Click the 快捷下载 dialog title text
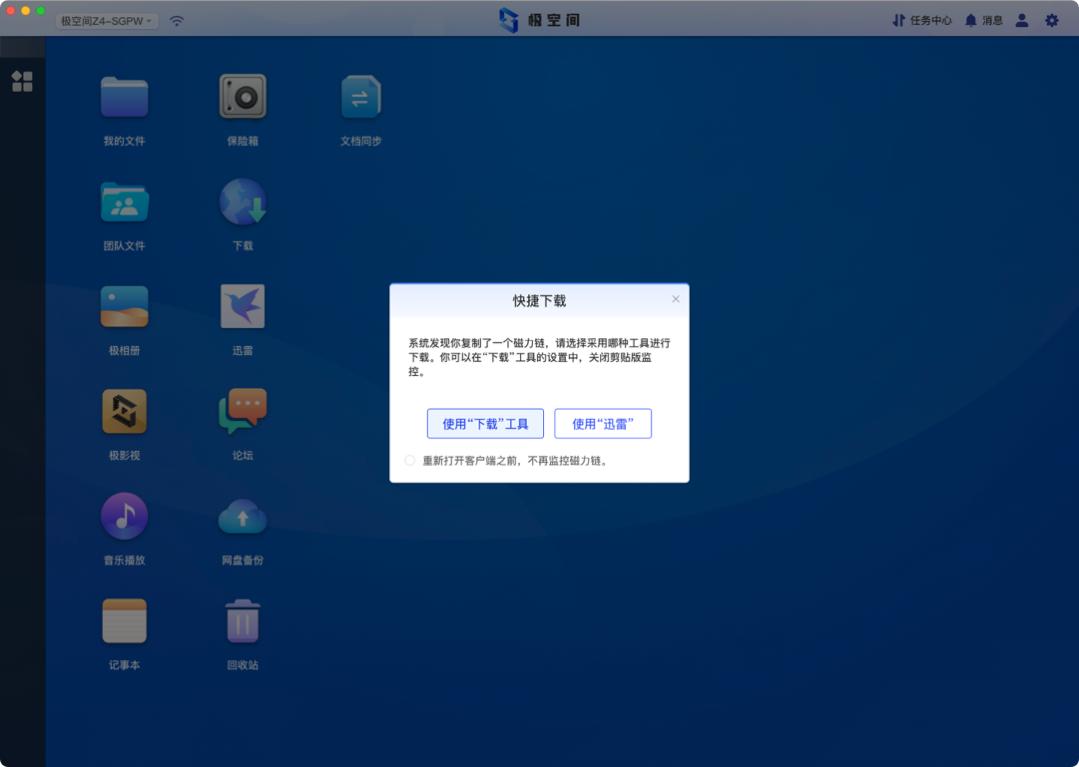The width and height of the screenshot is (1079, 767). tap(540, 301)
